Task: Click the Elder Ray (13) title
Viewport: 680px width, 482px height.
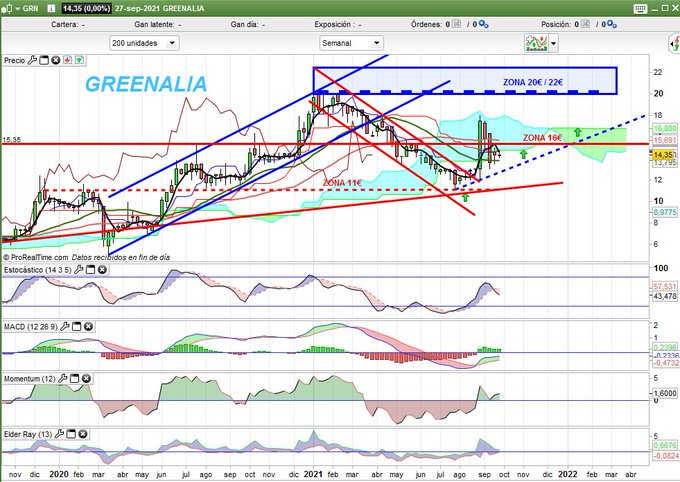Action: pos(28,434)
